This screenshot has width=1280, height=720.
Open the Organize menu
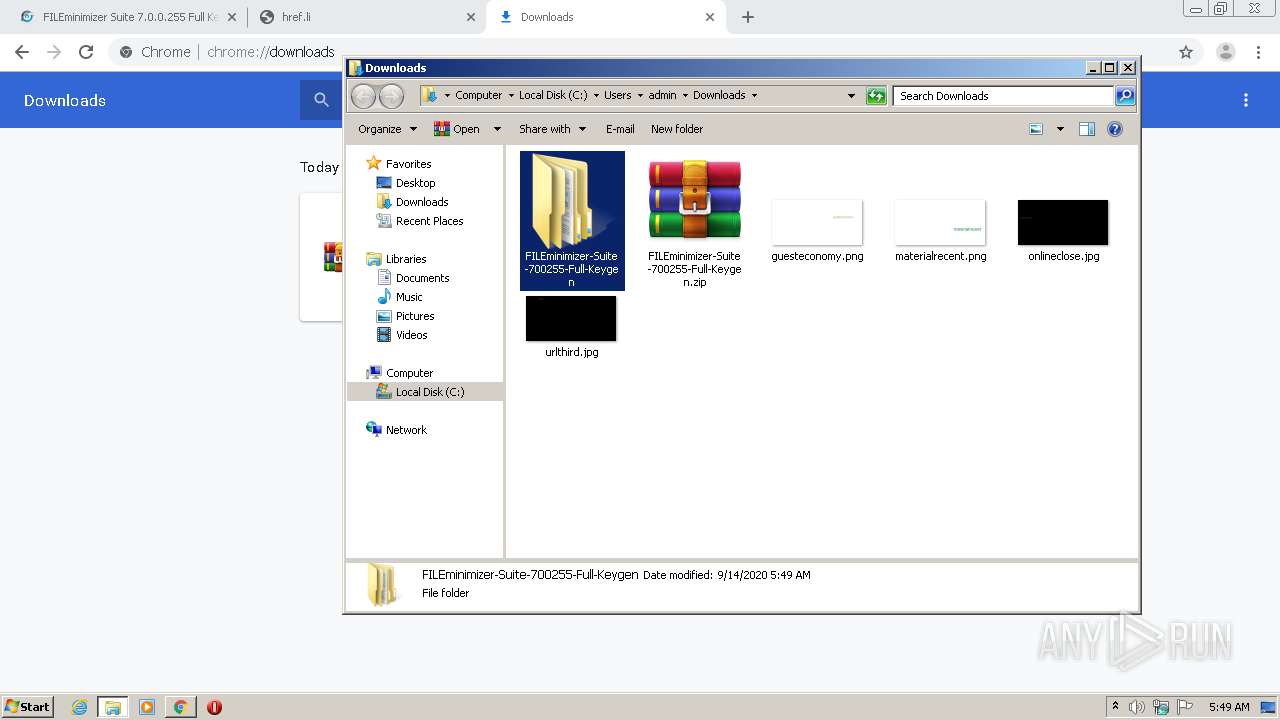click(x=387, y=129)
